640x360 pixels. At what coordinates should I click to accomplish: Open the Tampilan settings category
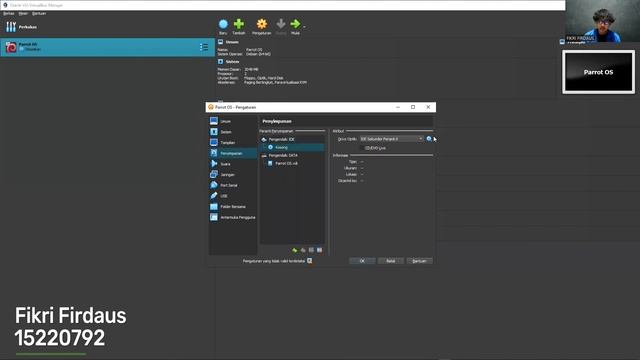coord(233,142)
